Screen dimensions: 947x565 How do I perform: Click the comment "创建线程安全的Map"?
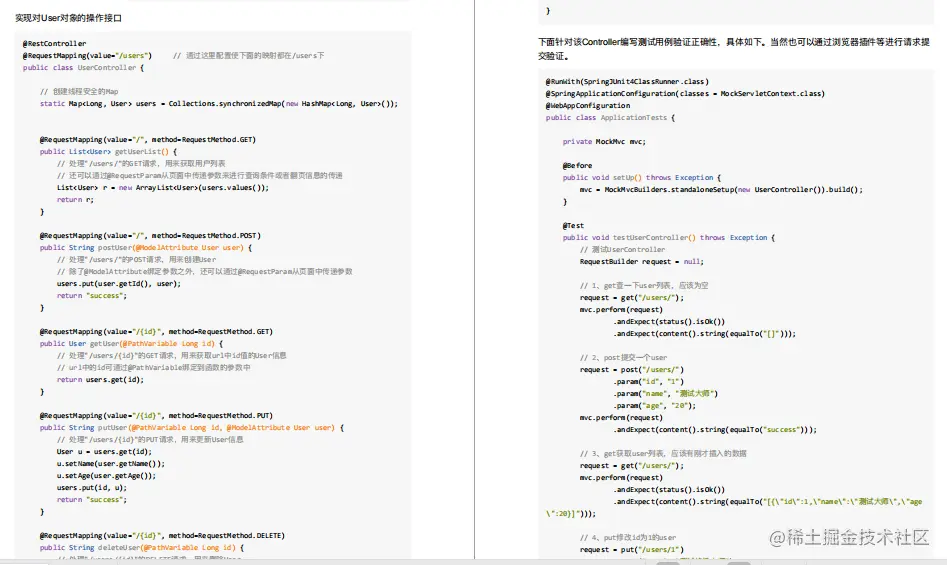tap(79, 92)
